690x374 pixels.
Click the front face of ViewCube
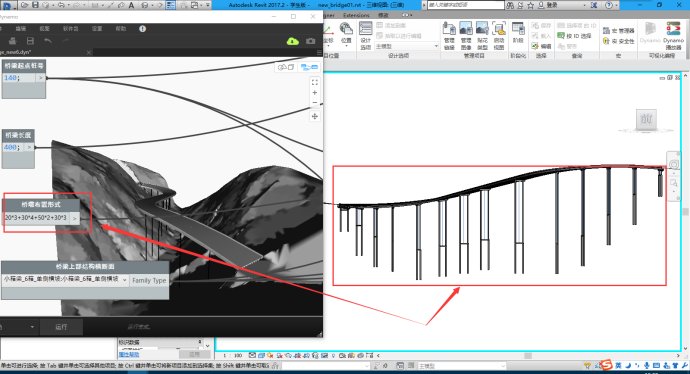coord(646,119)
